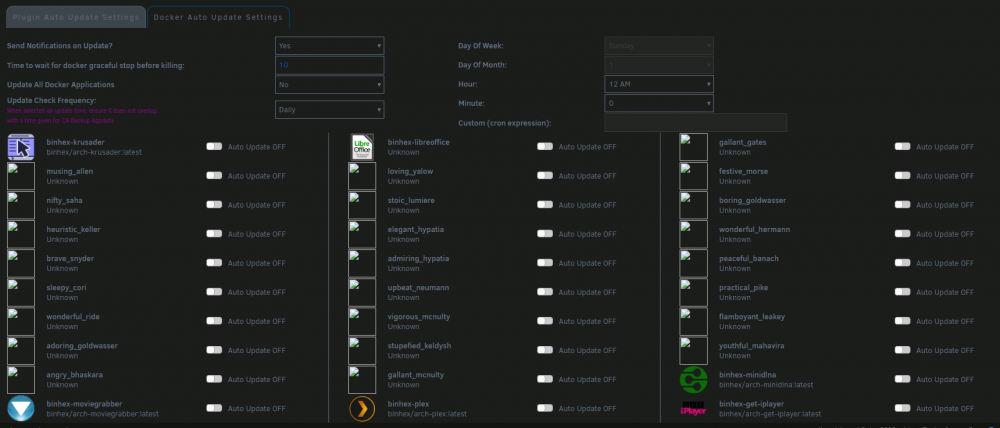Click the purple CA Backup Appdata warning text
Viewport: 1000px width, 428px height.
click(82, 115)
